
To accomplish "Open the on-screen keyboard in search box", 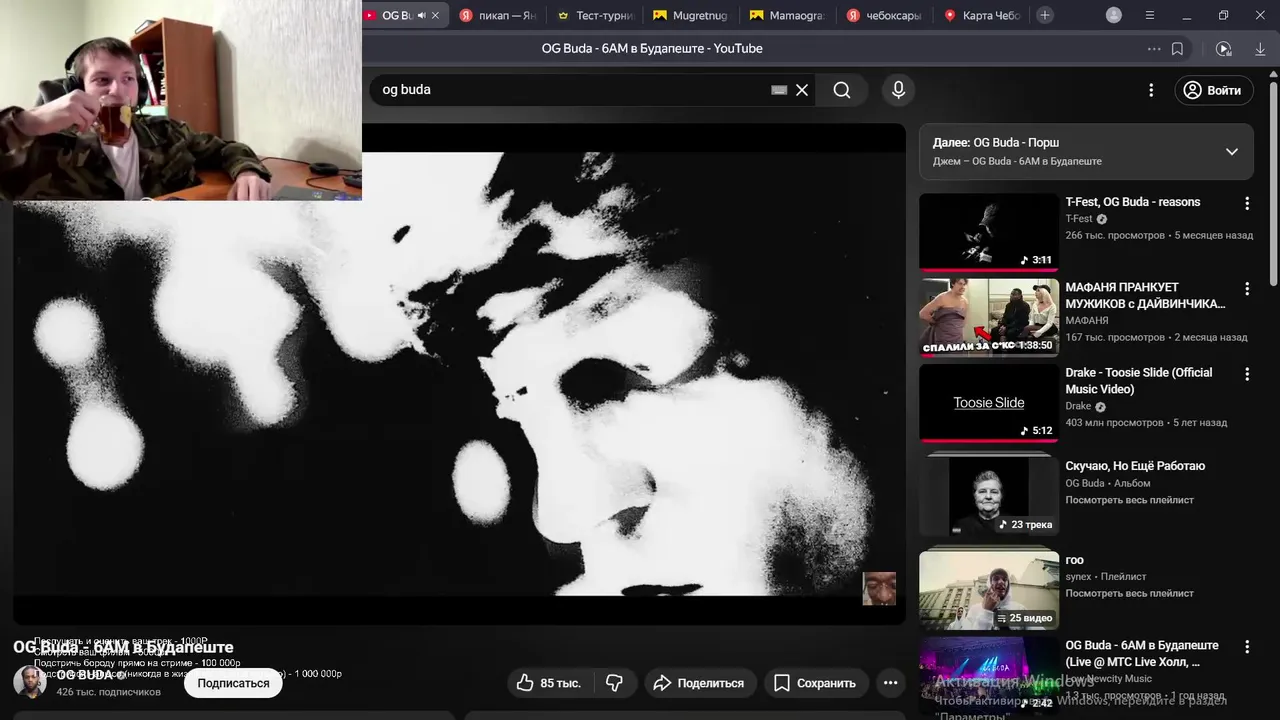I will tap(779, 90).
